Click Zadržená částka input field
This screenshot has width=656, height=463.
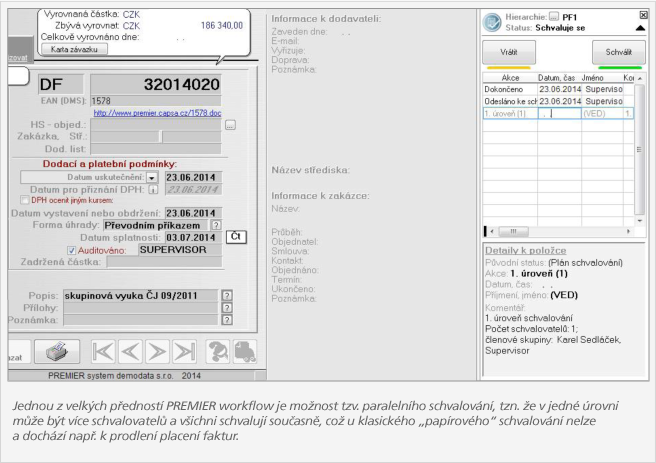coord(164,262)
